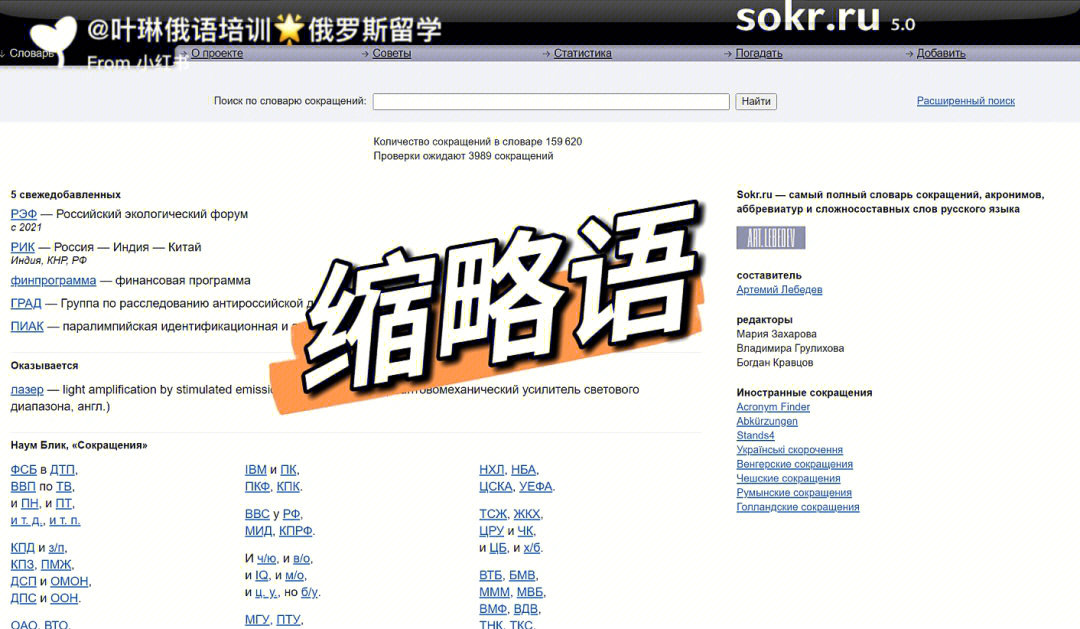Open the лазер entry link
Screen dimensions: 1080x629
coord(27,390)
